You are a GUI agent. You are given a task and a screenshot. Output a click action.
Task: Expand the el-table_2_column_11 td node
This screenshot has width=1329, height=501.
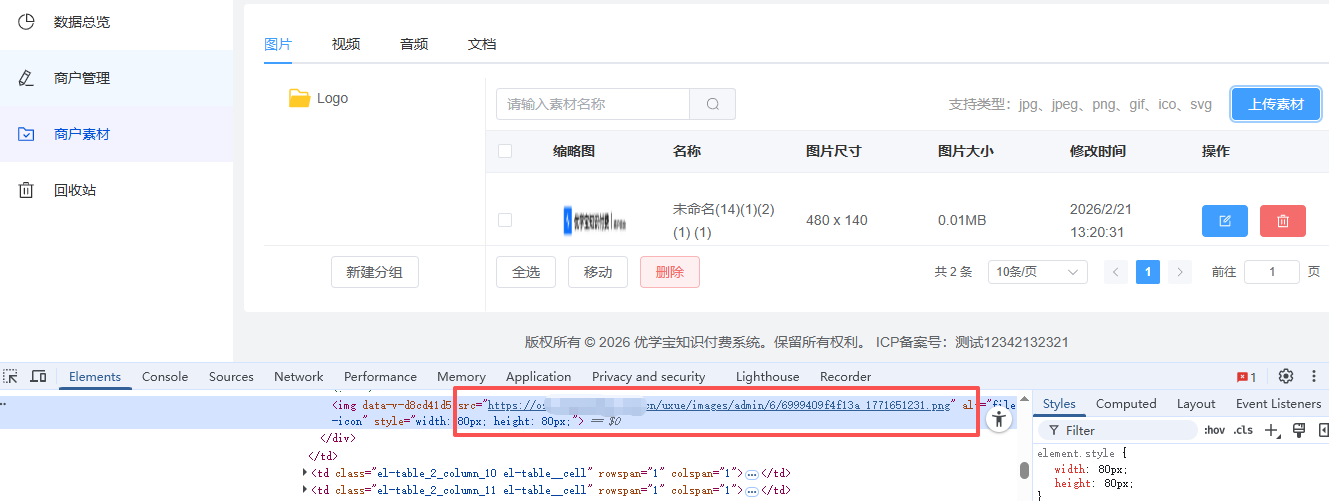(306, 490)
